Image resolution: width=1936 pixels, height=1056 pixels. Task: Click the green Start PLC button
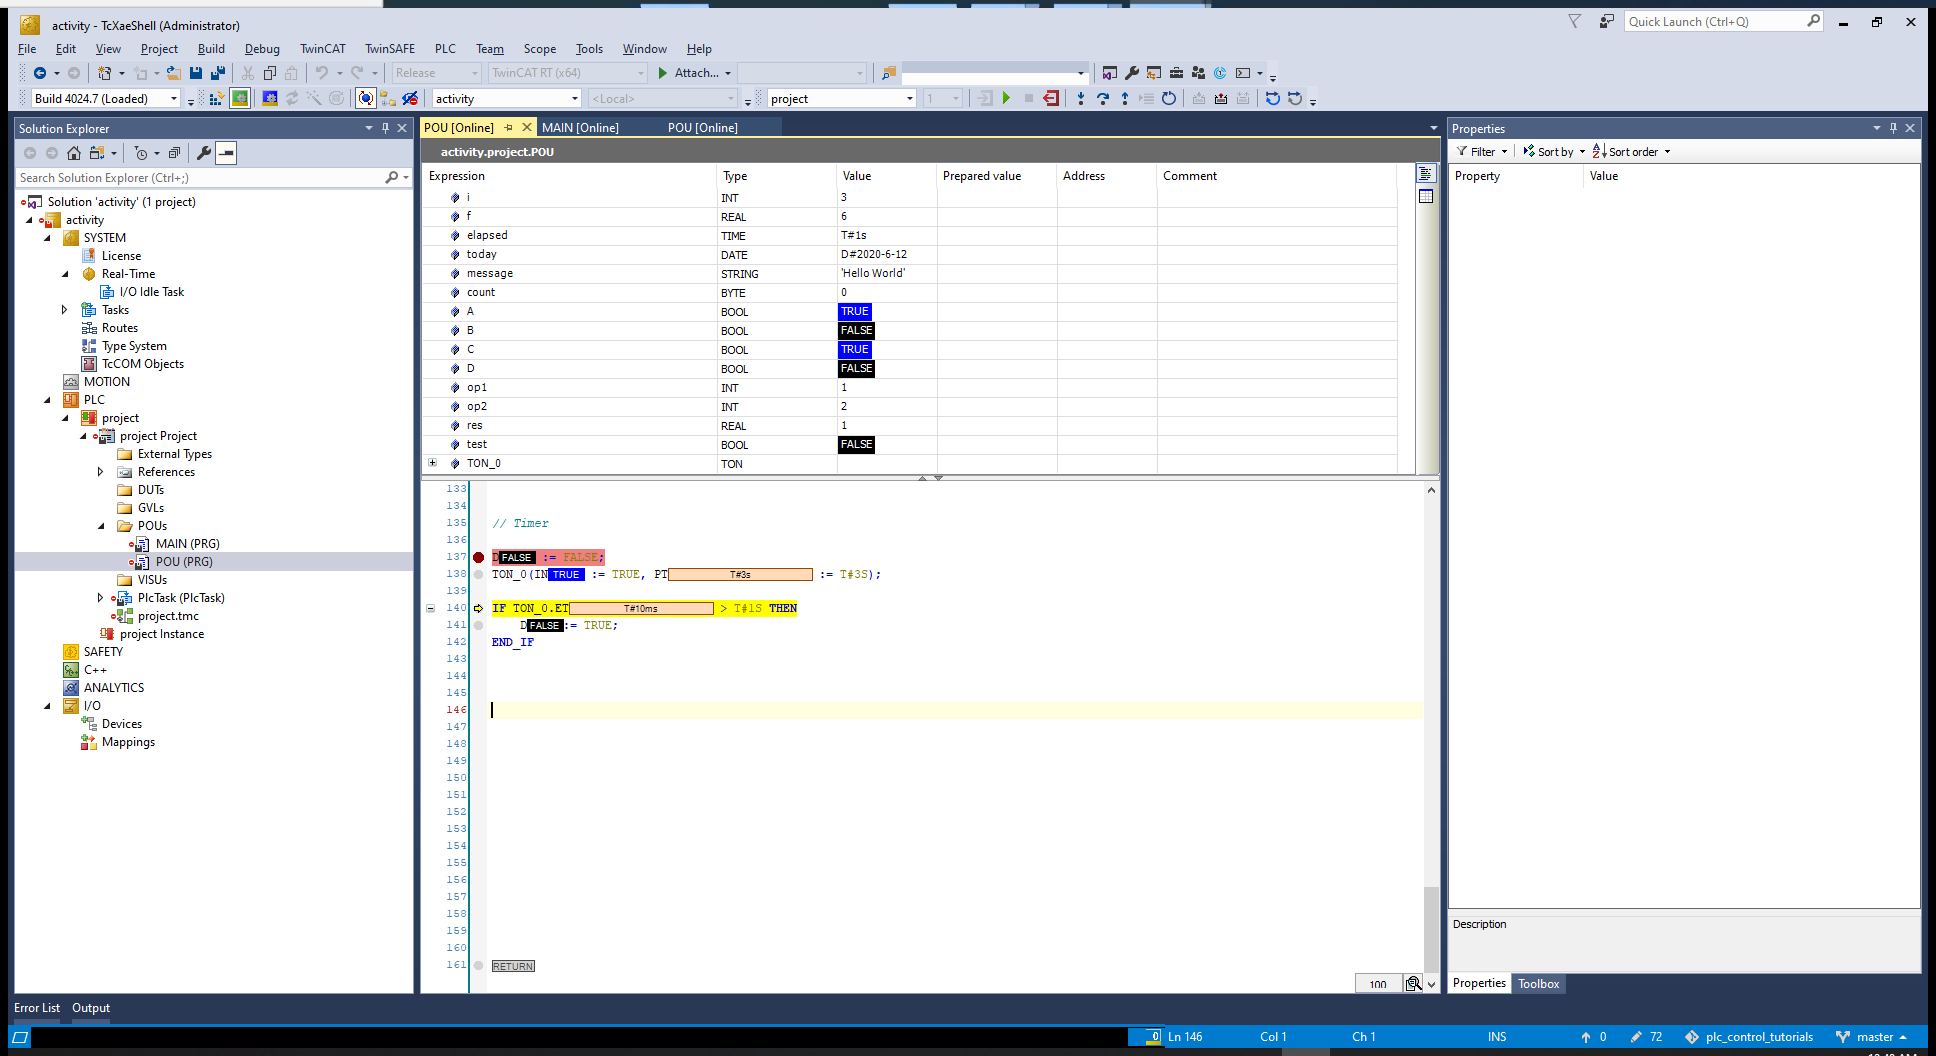pyautogui.click(x=1006, y=98)
